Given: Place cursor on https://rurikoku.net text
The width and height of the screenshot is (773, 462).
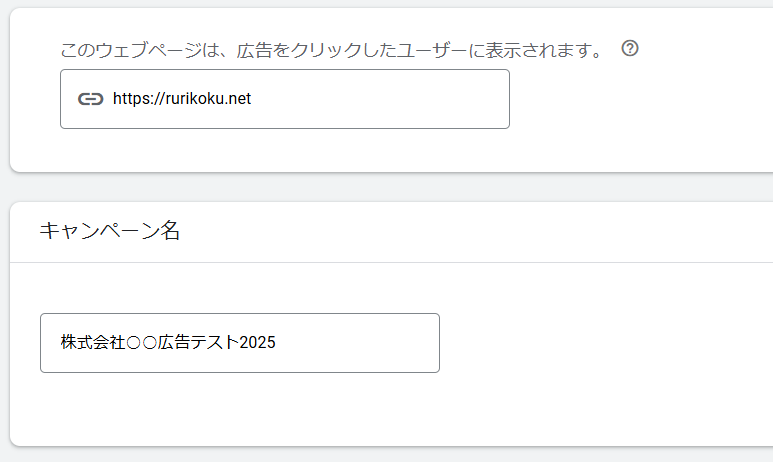Looking at the screenshot, I should [x=182, y=99].
